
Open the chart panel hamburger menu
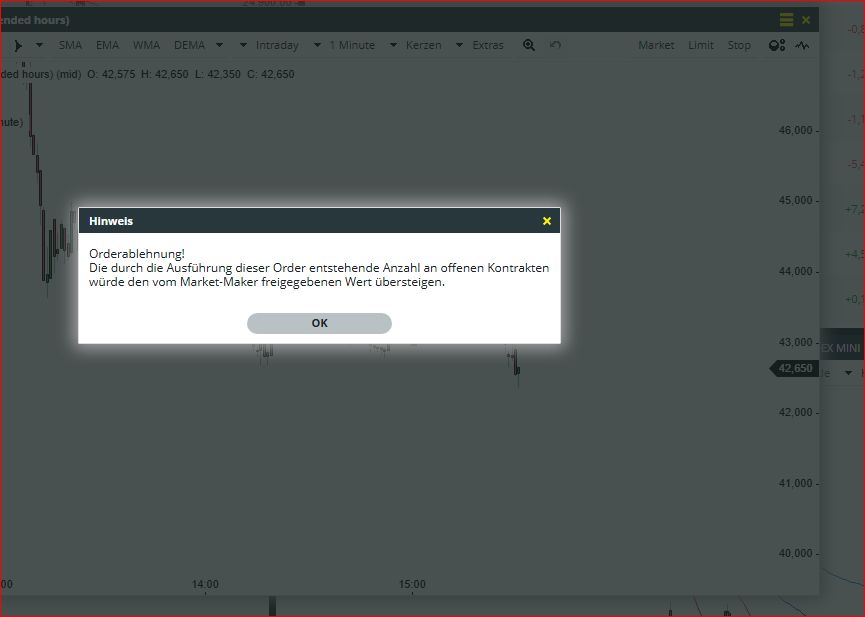click(x=786, y=20)
